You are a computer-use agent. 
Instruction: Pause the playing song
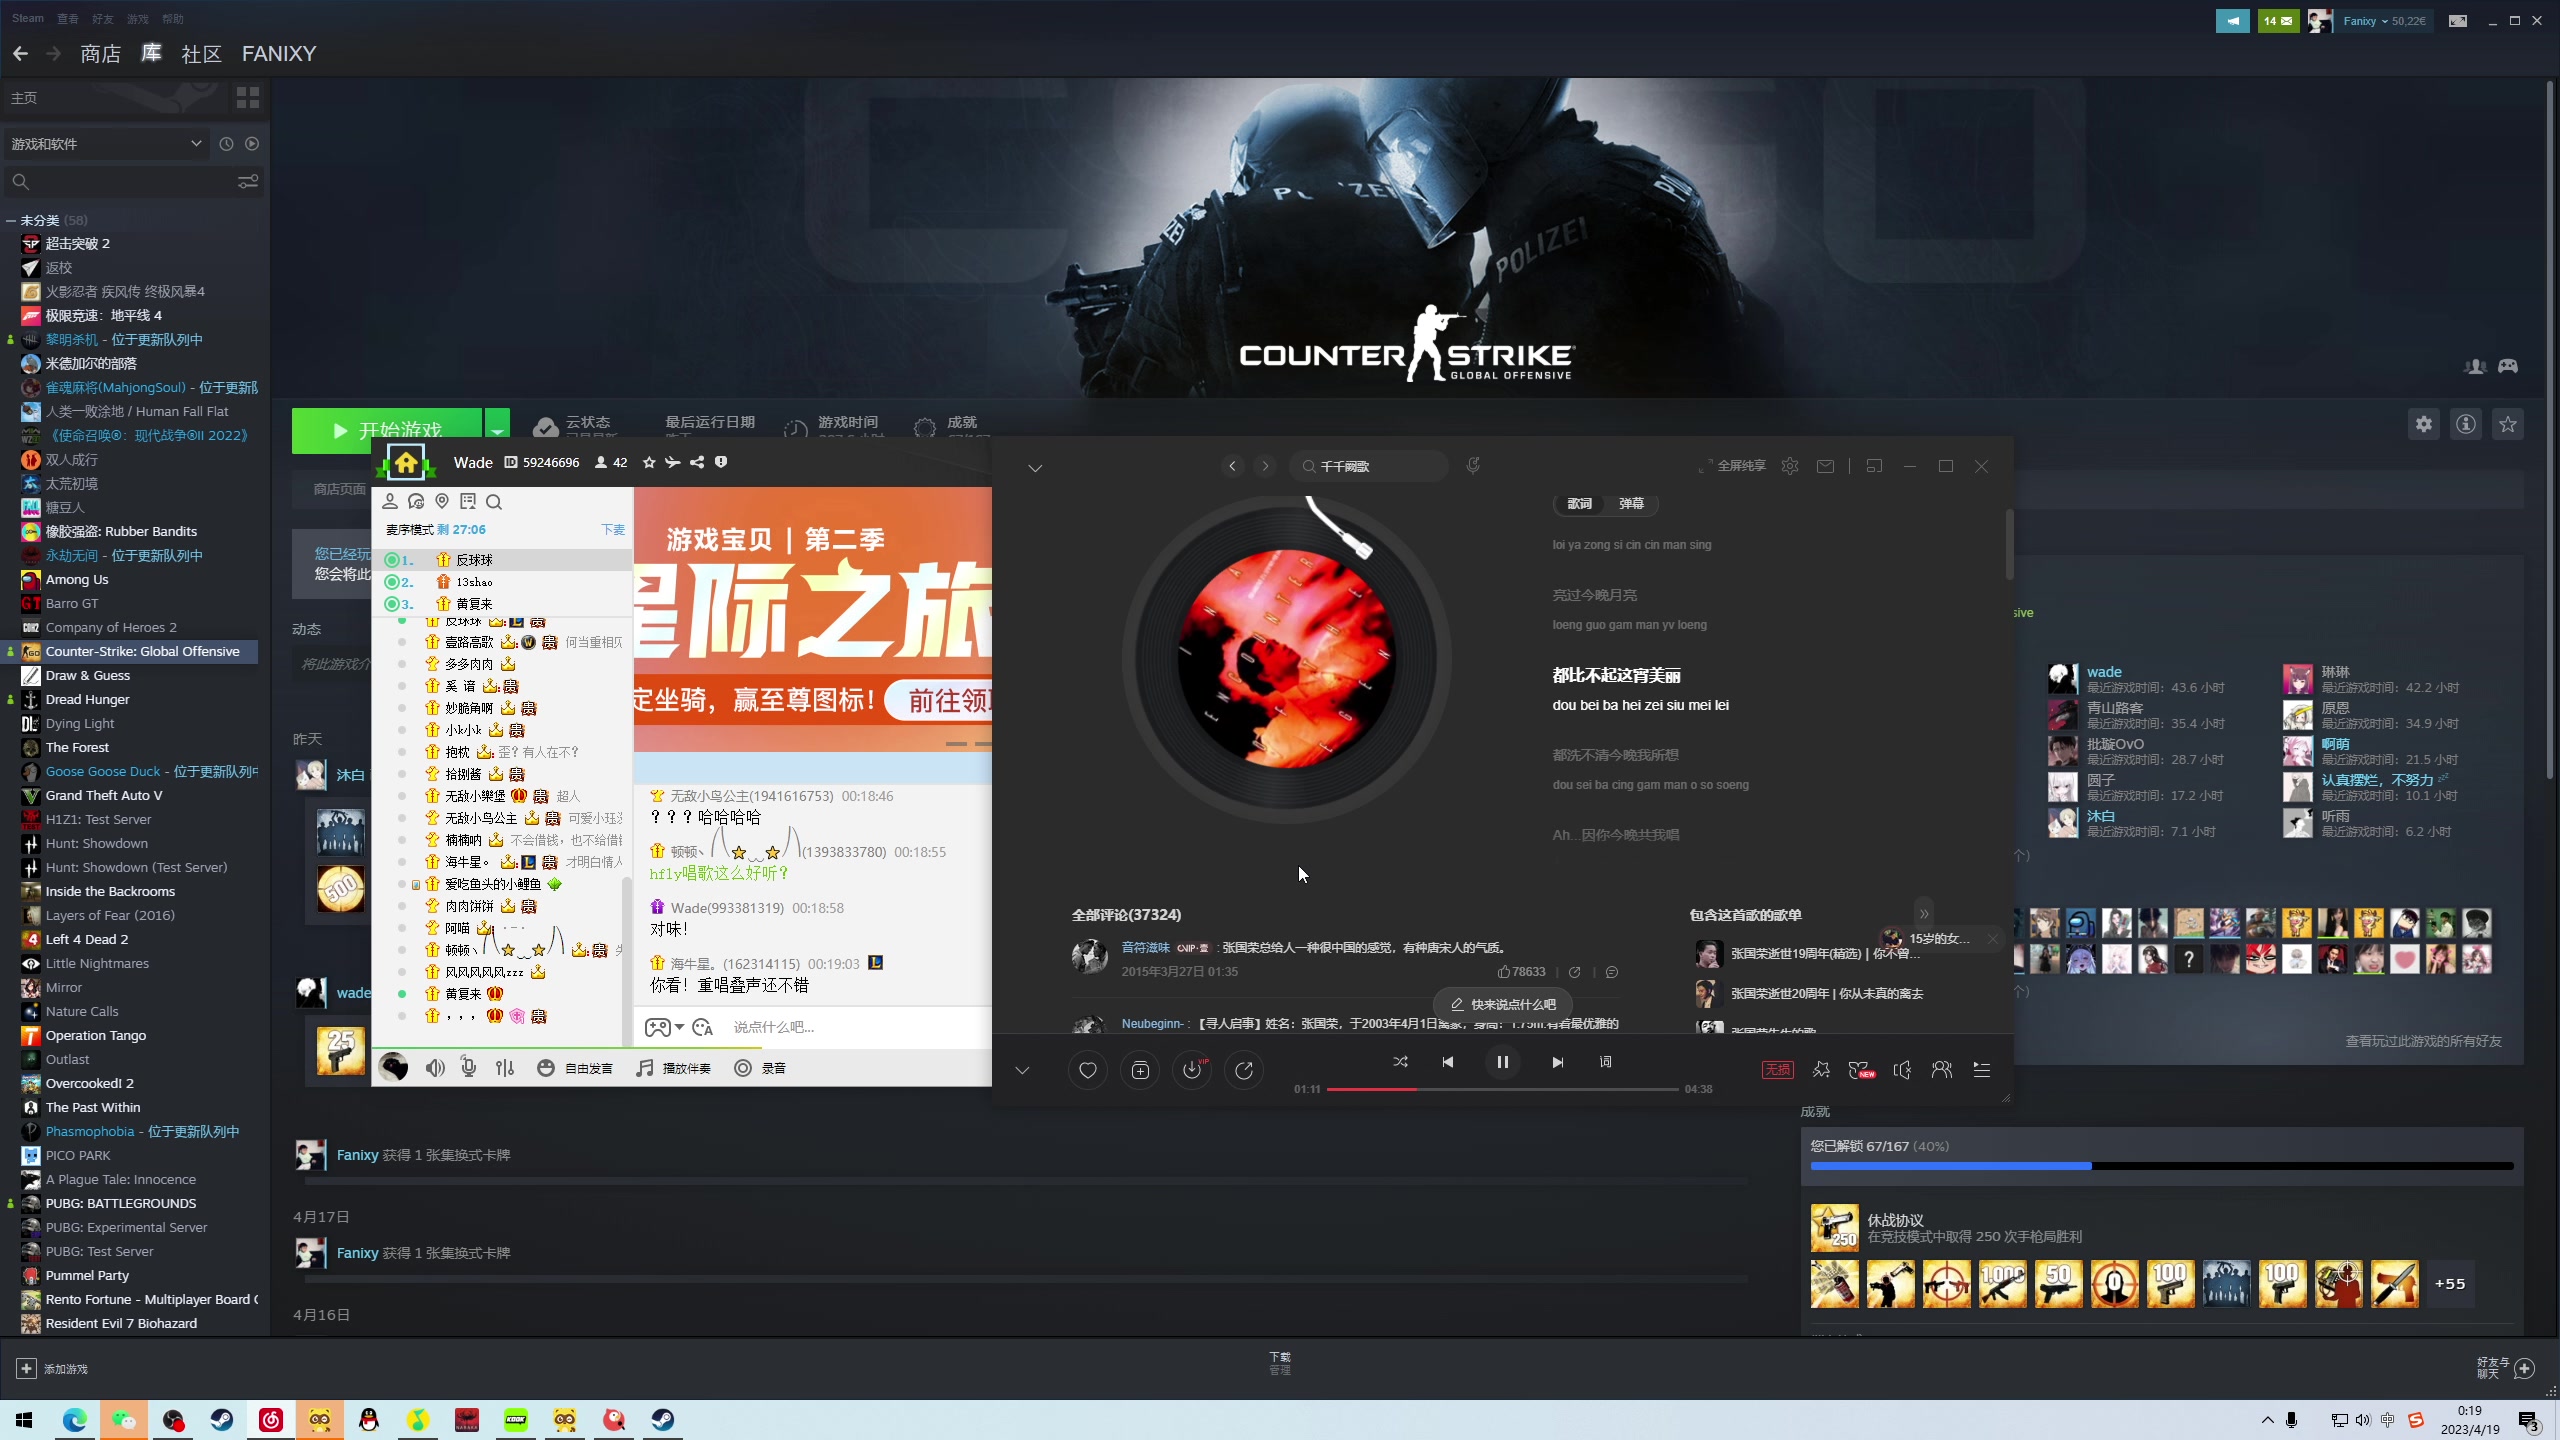point(1502,1062)
